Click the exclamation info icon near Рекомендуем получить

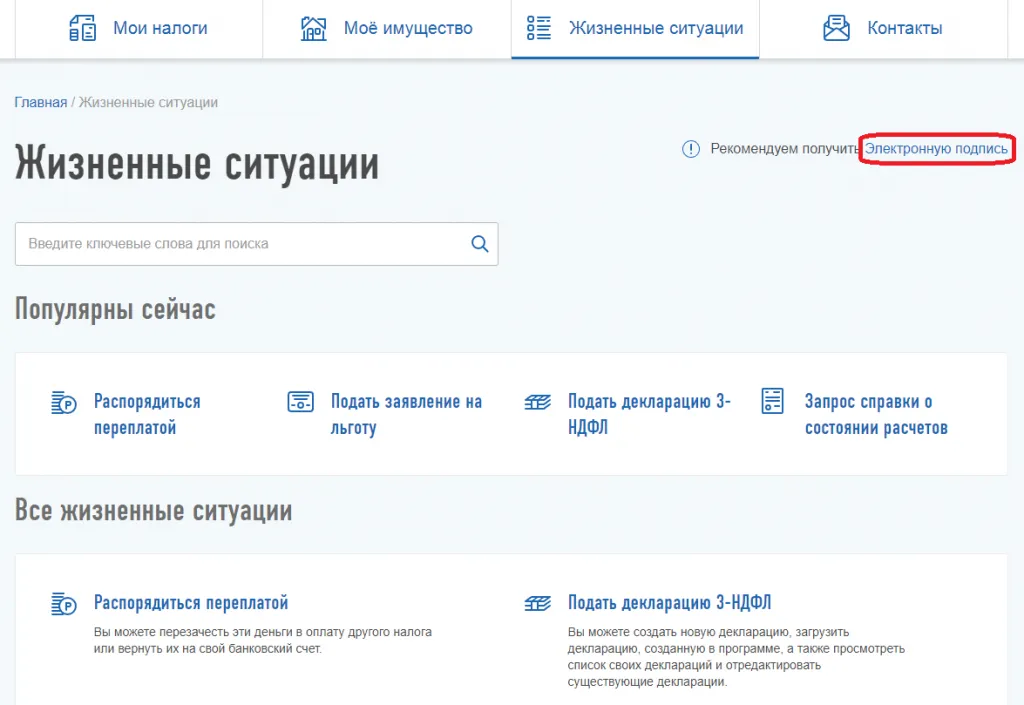[691, 149]
